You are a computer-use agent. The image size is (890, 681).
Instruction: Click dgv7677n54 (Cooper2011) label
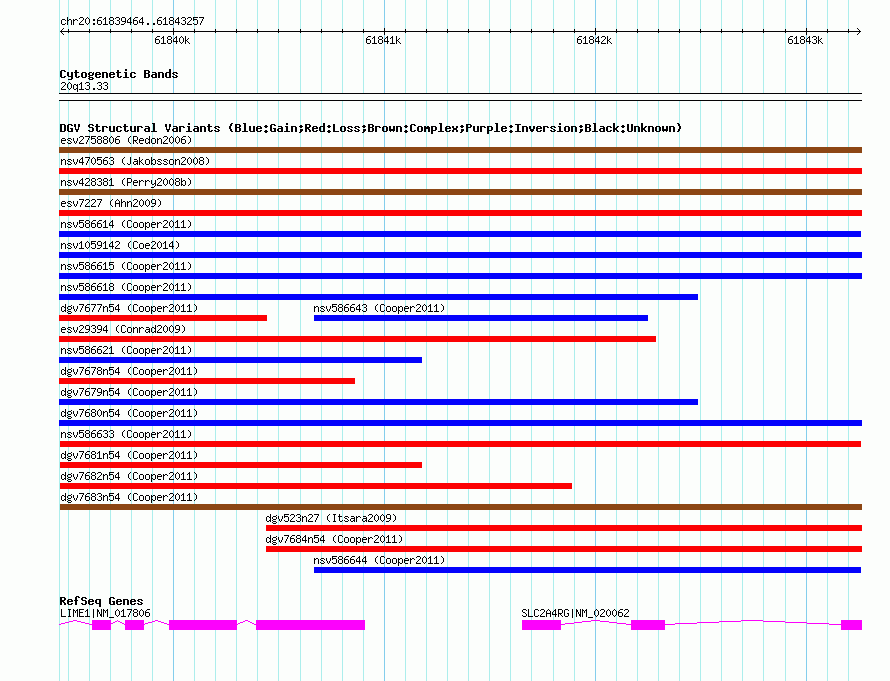click(x=129, y=308)
